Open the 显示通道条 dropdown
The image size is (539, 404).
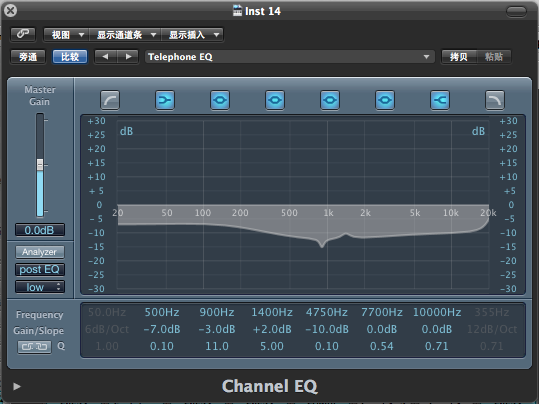pos(125,35)
